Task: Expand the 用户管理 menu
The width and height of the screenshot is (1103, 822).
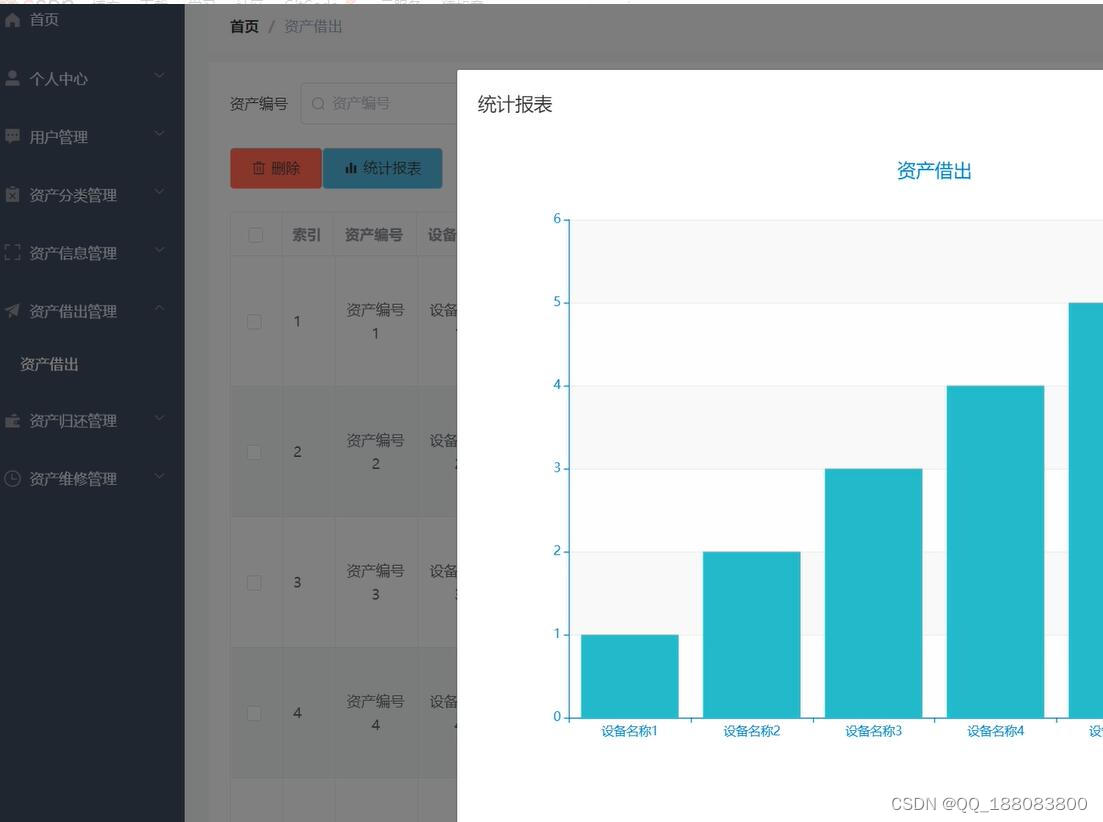Action: (x=158, y=135)
